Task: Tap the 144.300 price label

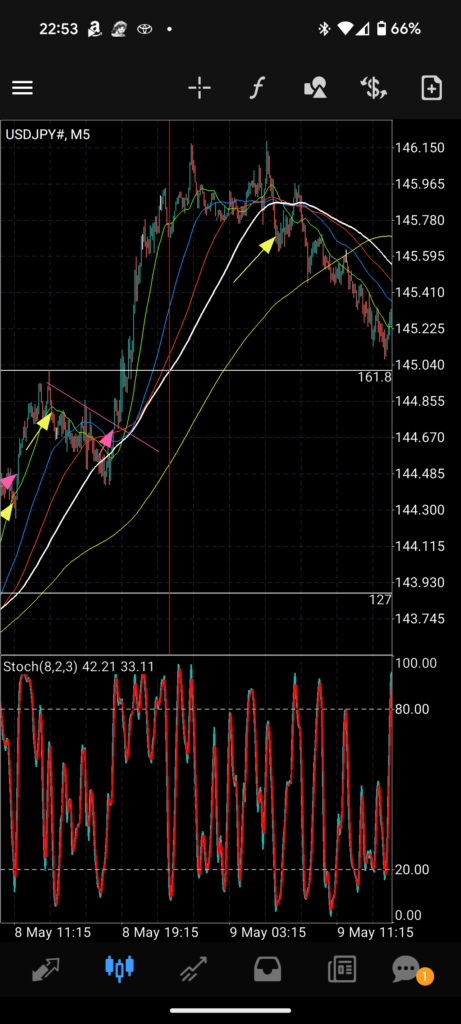Action: 420,509
